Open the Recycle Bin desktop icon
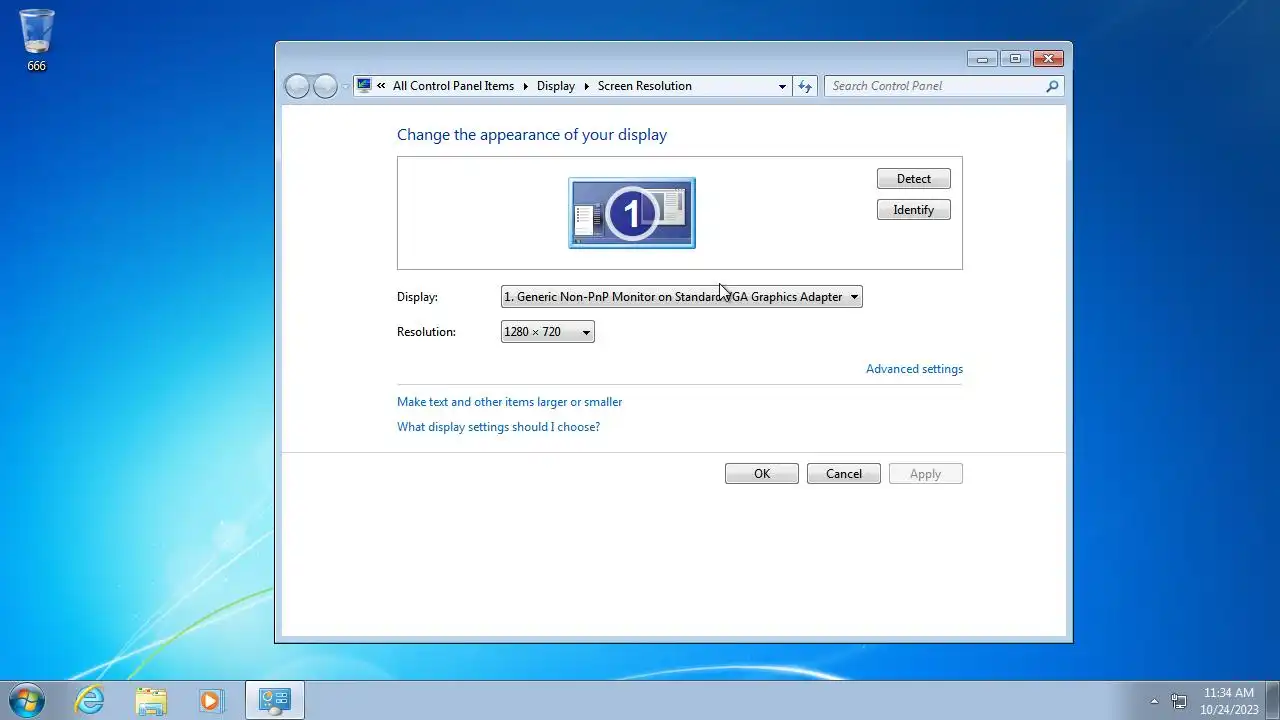The image size is (1280, 720). pos(37,40)
